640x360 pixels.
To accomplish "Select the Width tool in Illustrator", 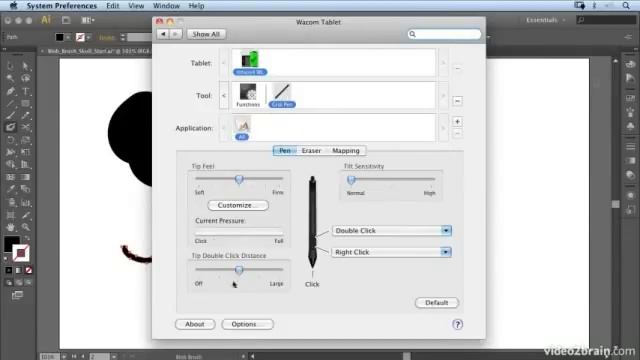I will click(x=11, y=152).
